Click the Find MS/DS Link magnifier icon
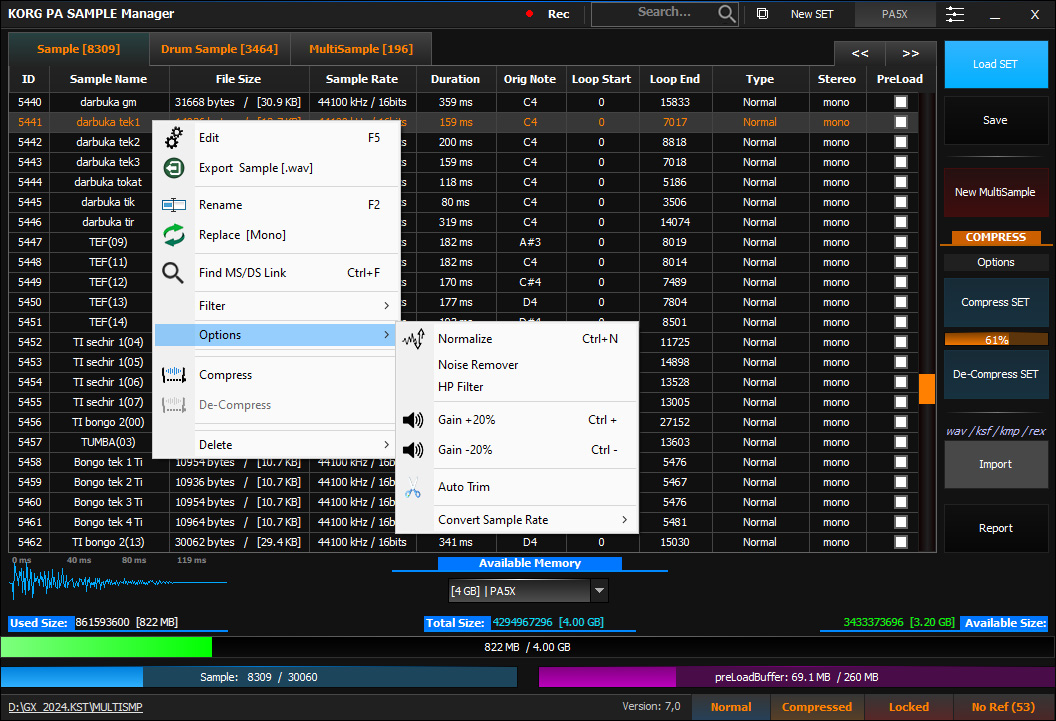 pos(173,272)
